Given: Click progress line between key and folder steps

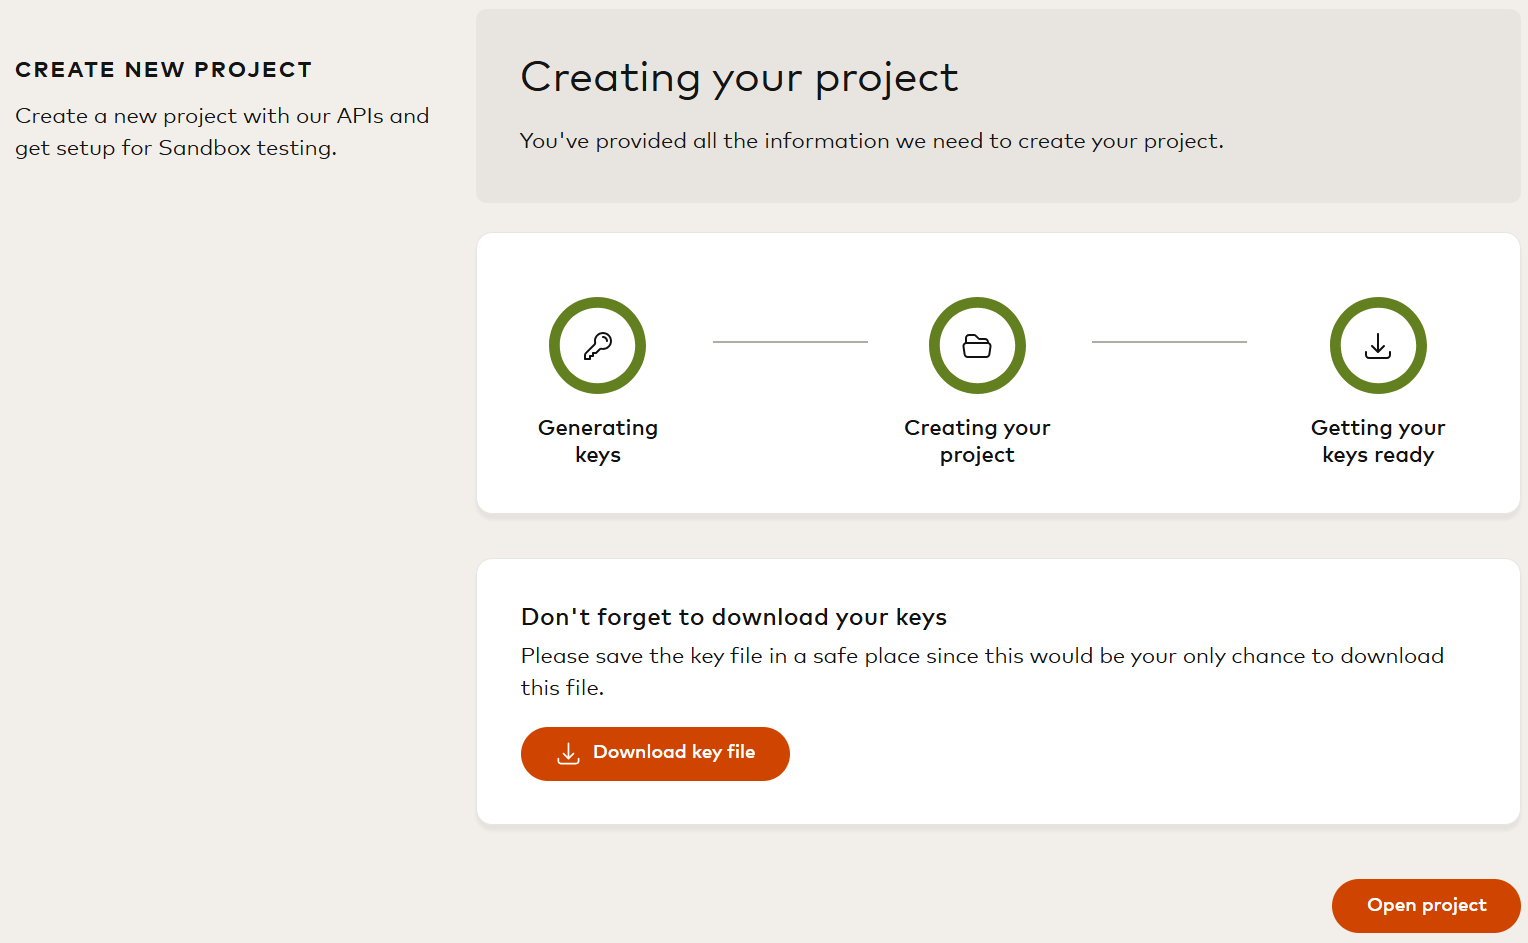Looking at the screenshot, I should tap(790, 342).
